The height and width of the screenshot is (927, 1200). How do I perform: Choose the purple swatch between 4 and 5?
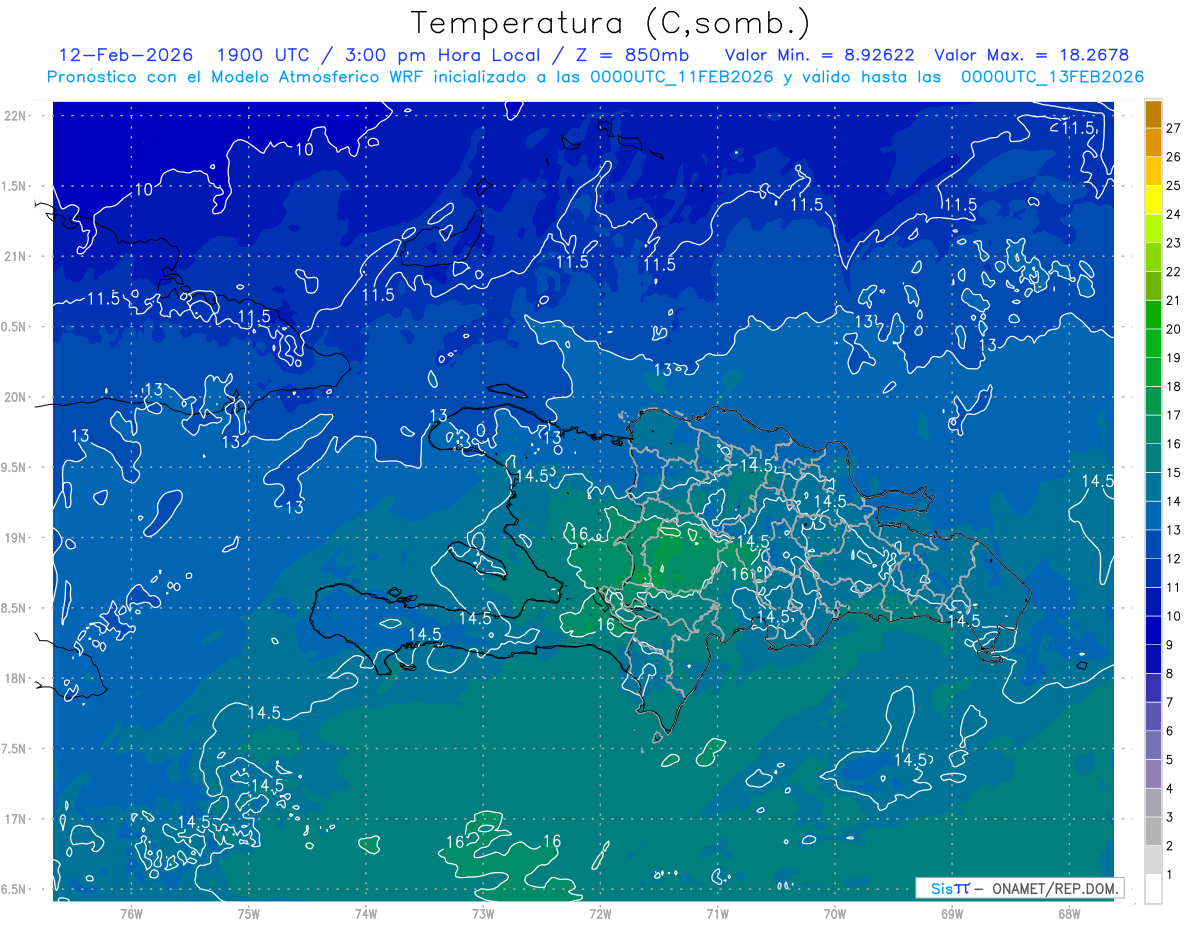point(1153,774)
